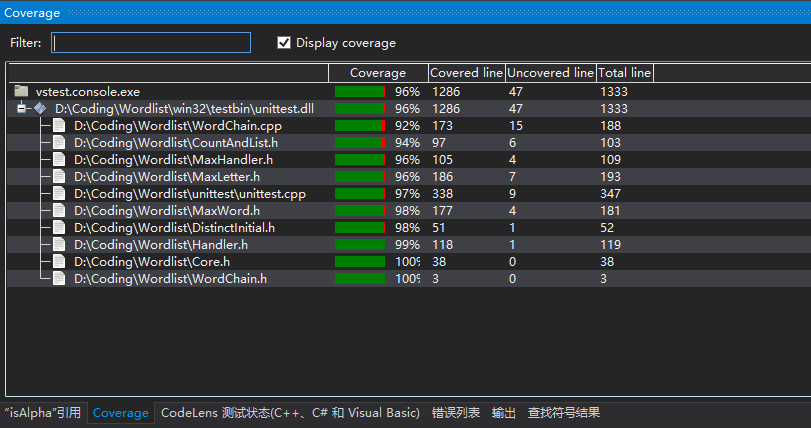Click the unittest.cpp file icon
This screenshot has height=428, width=811.
pos(59,194)
